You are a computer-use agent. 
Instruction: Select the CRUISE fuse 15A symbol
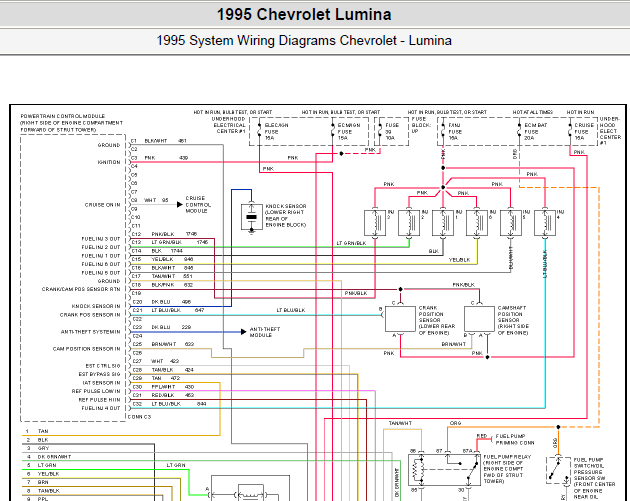coord(570,131)
